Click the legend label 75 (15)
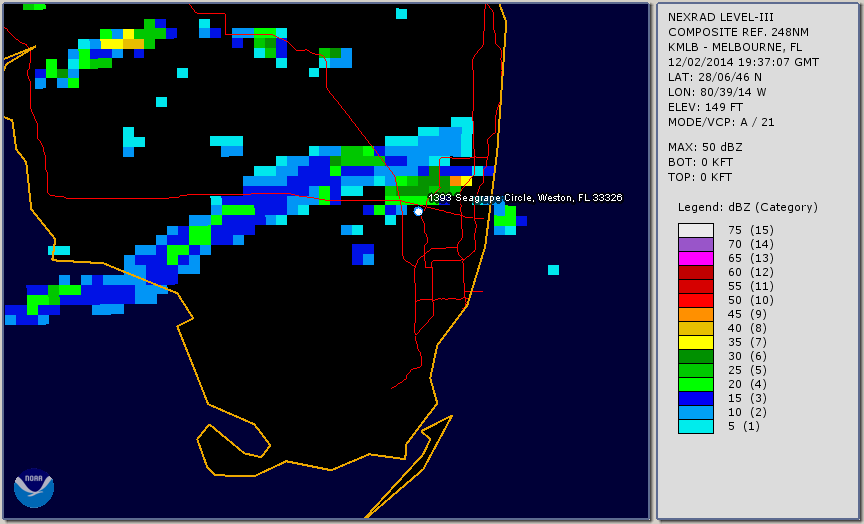The width and height of the screenshot is (864, 524). pyautogui.click(x=750, y=230)
